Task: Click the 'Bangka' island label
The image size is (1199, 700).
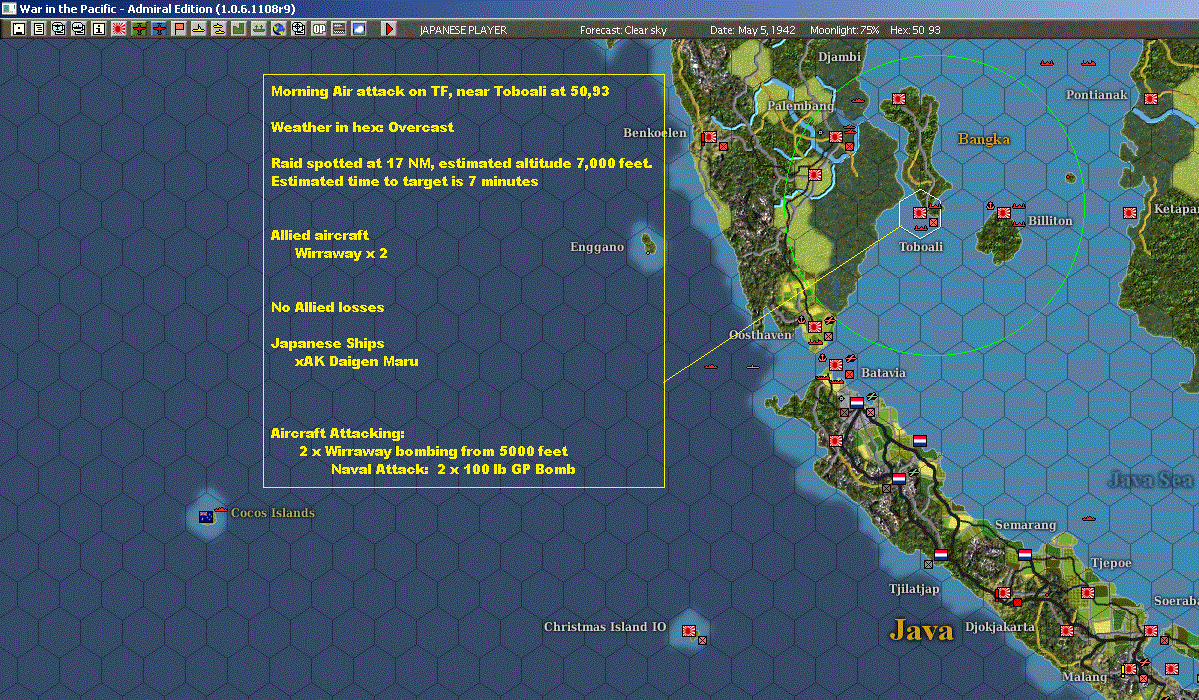Action: [x=983, y=139]
